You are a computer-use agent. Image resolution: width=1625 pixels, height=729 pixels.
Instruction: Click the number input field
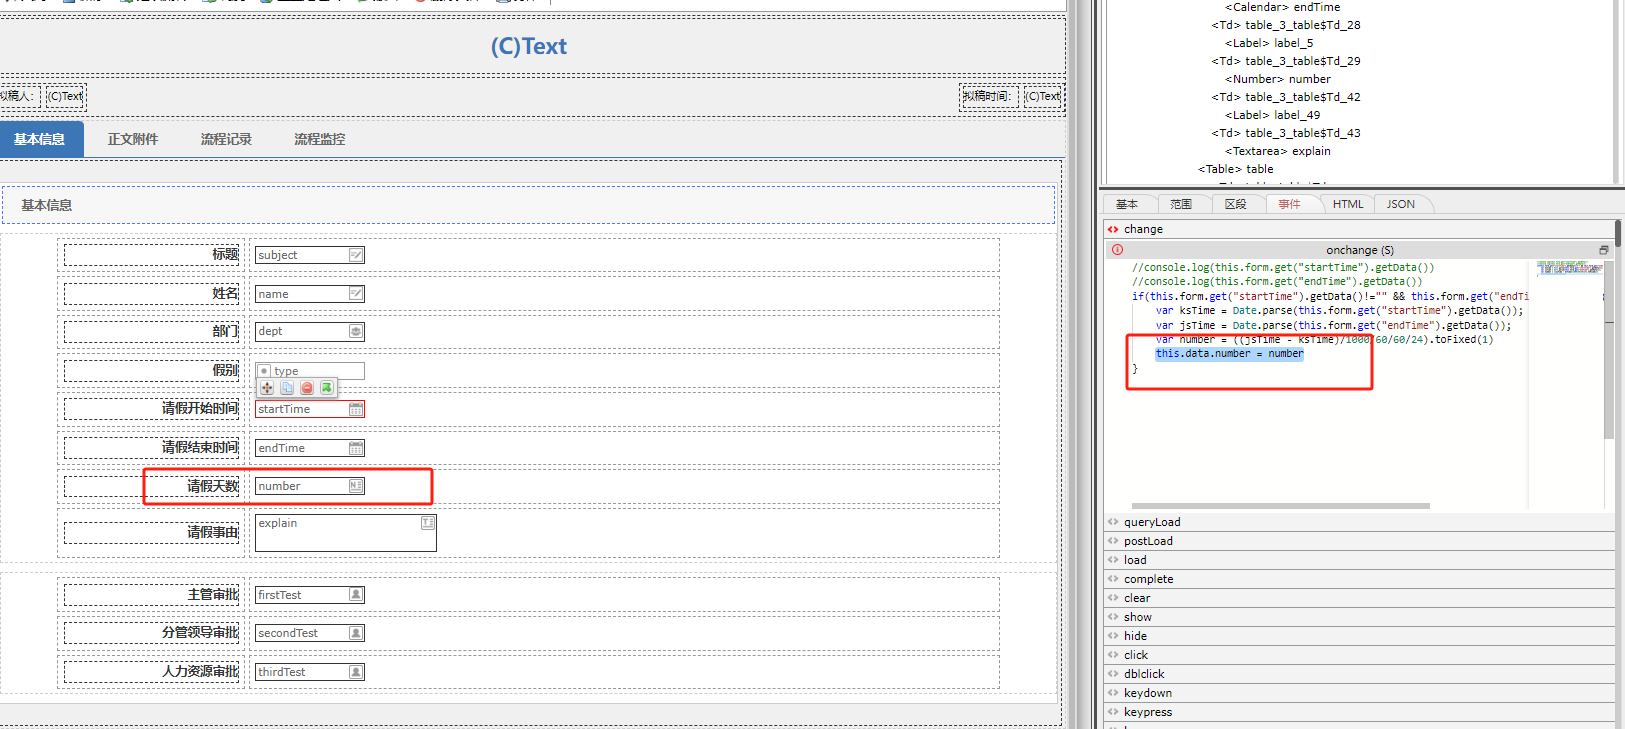[x=310, y=486]
